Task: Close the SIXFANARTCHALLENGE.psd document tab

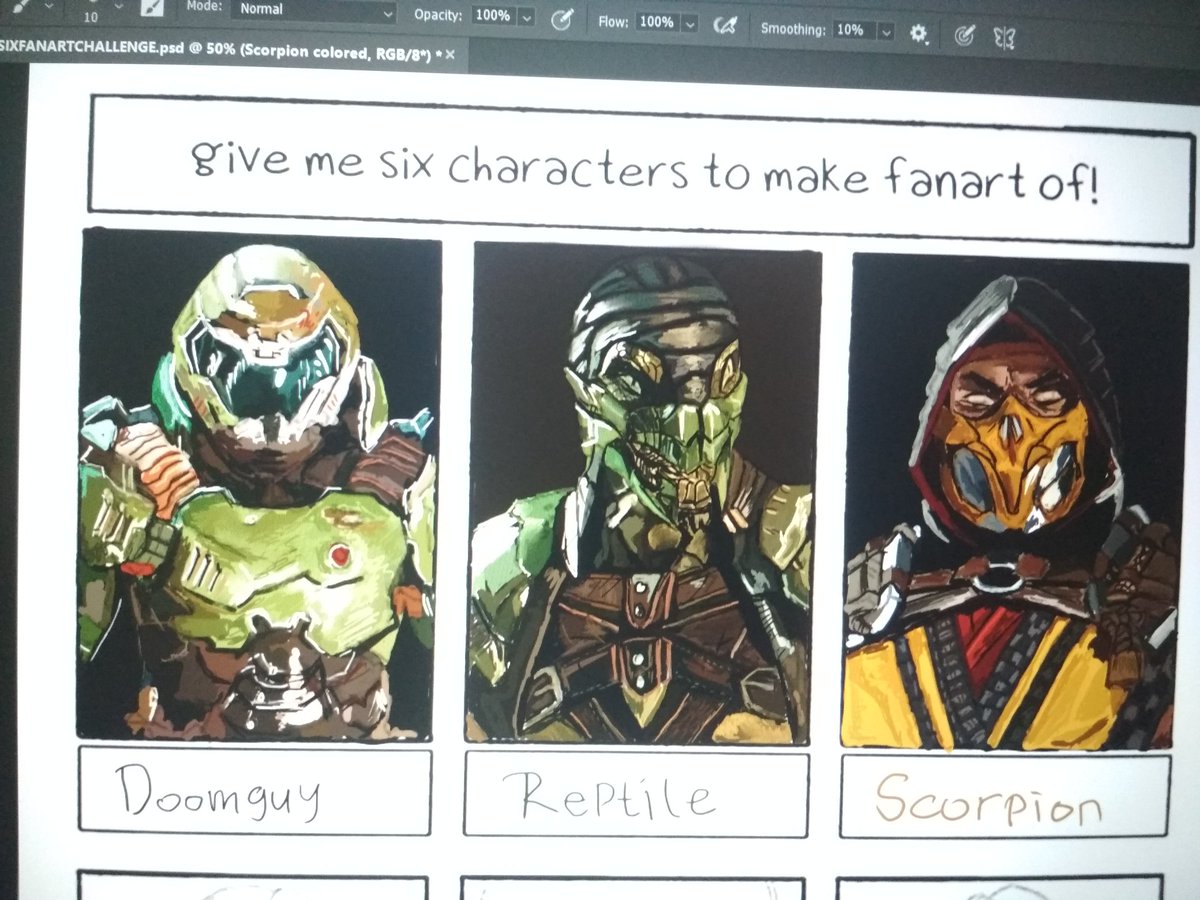Action: [449, 55]
